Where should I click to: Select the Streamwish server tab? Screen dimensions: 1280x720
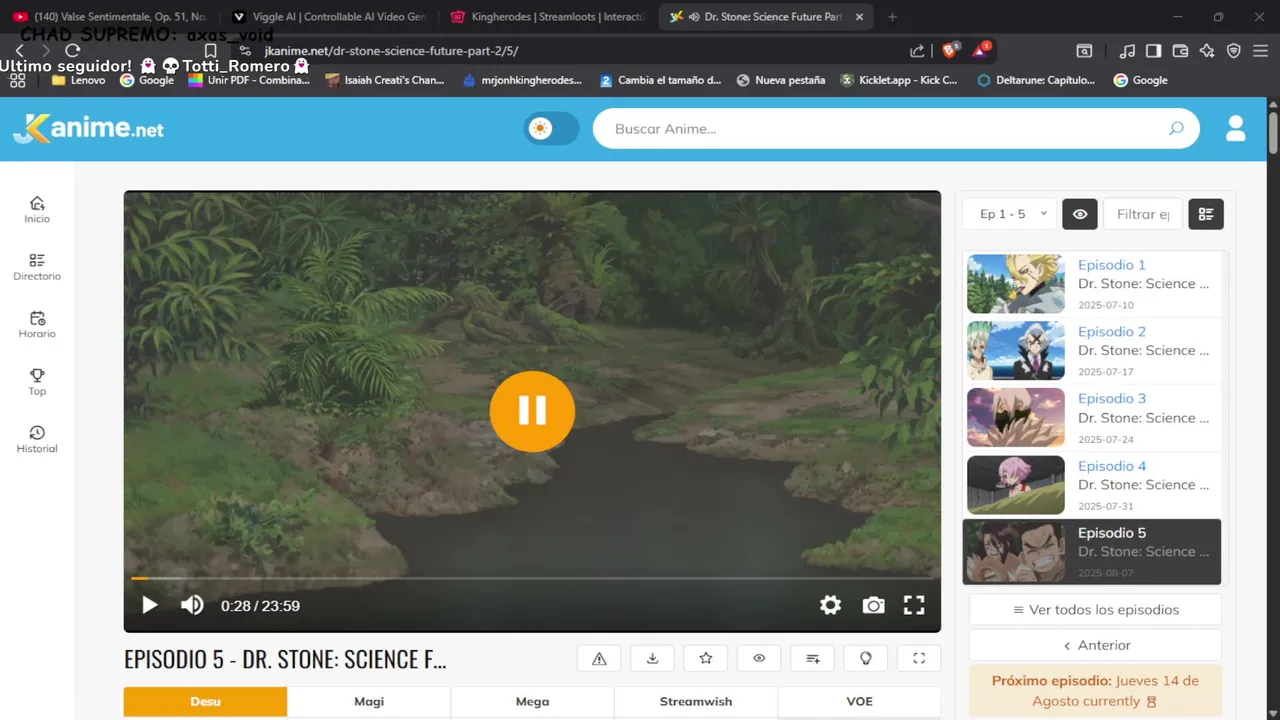tap(696, 702)
